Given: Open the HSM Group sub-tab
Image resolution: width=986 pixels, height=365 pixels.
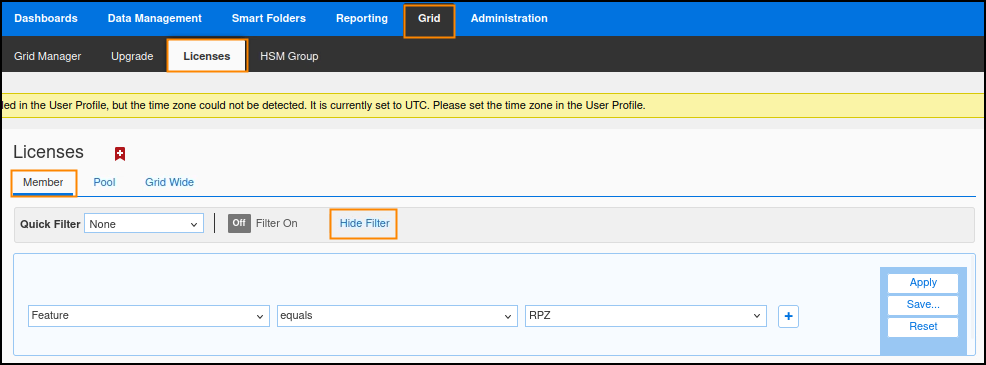Looking at the screenshot, I should 289,56.
